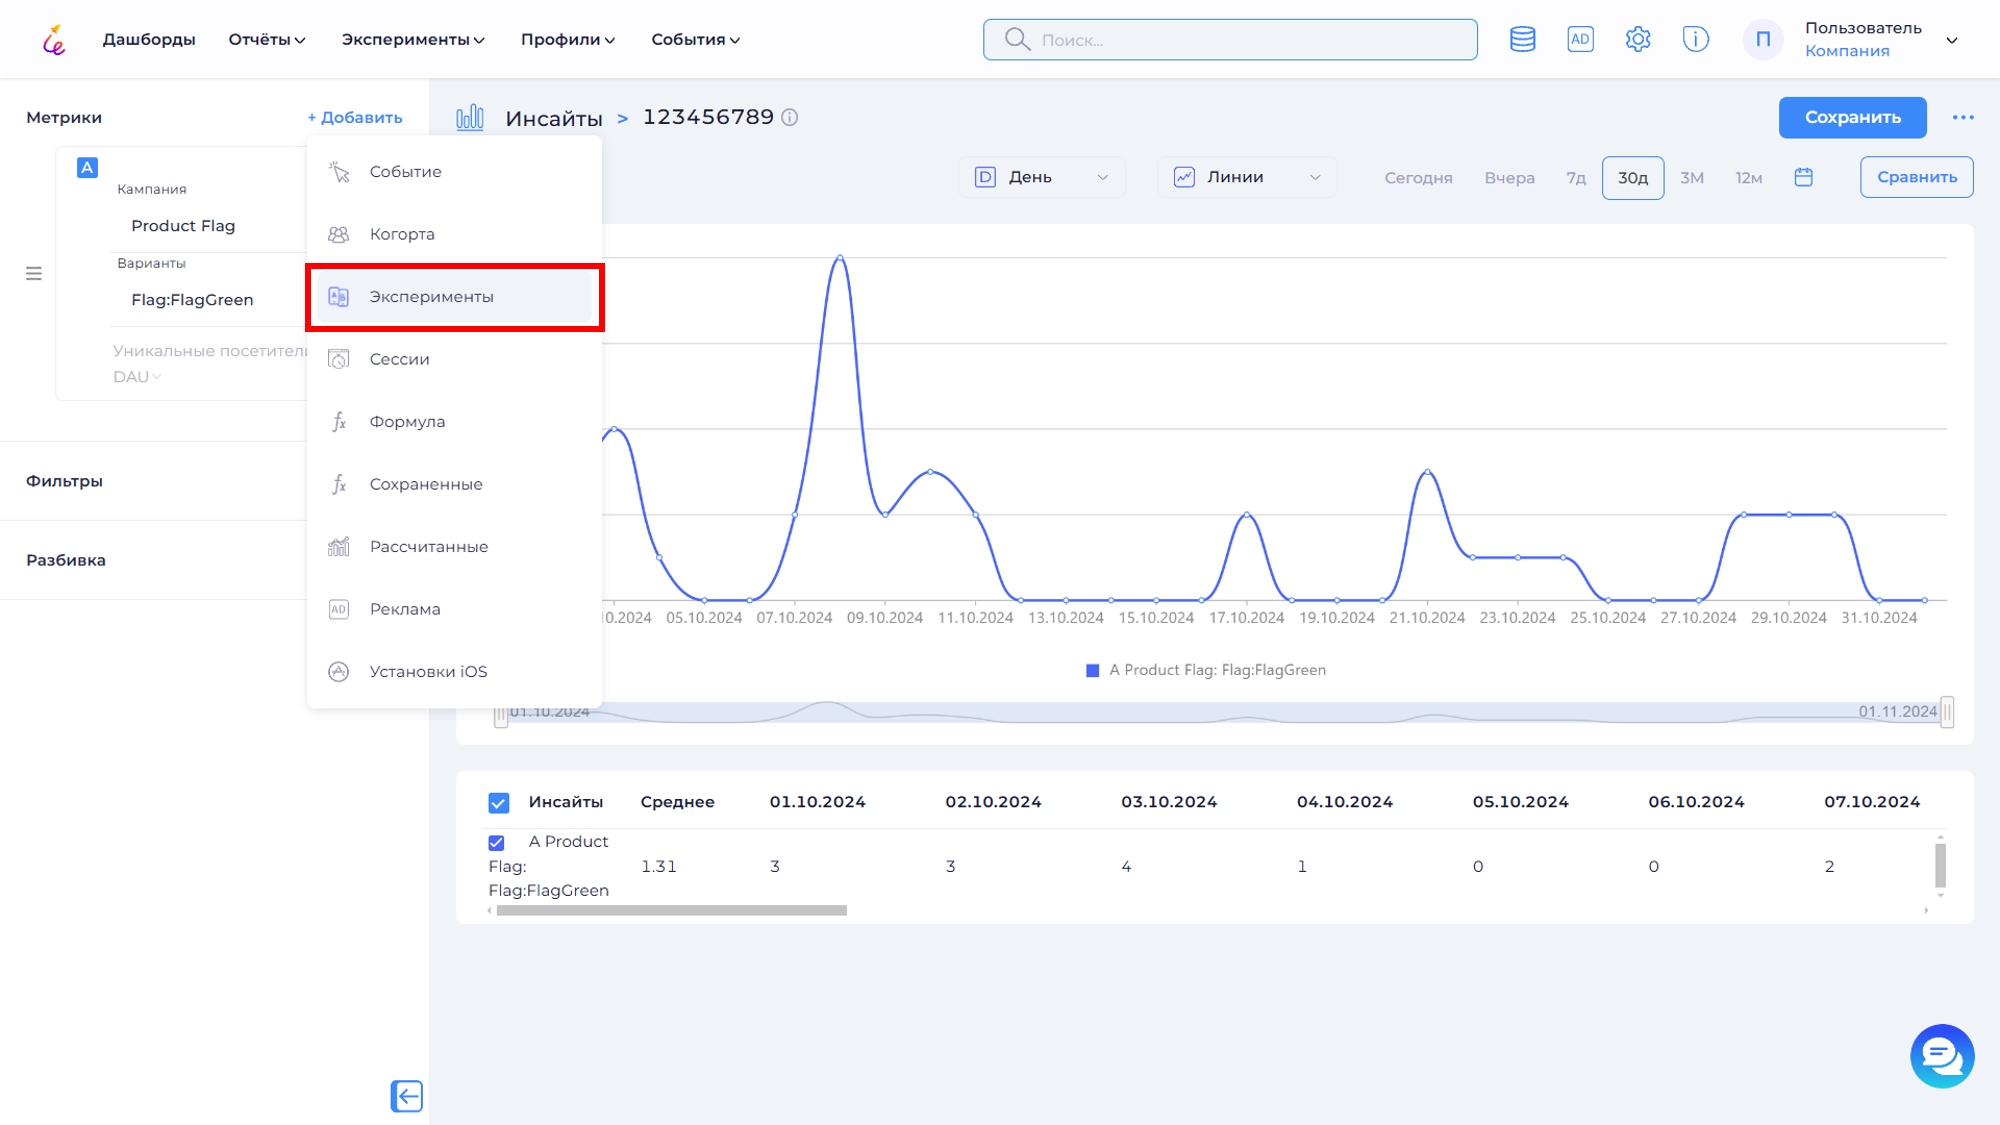Uncheck the Инсайты table header checkbox
Viewport: 2000px width, 1125px height.
click(x=497, y=801)
